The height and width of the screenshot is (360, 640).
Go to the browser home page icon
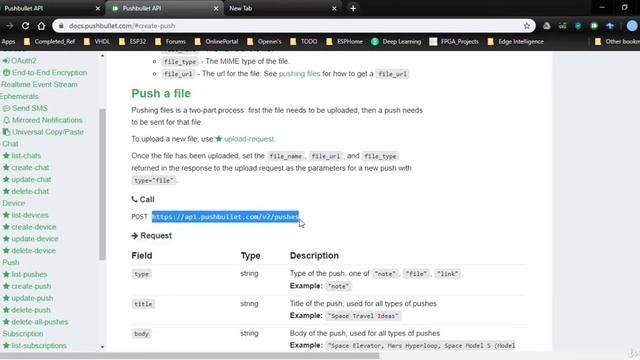point(41,26)
